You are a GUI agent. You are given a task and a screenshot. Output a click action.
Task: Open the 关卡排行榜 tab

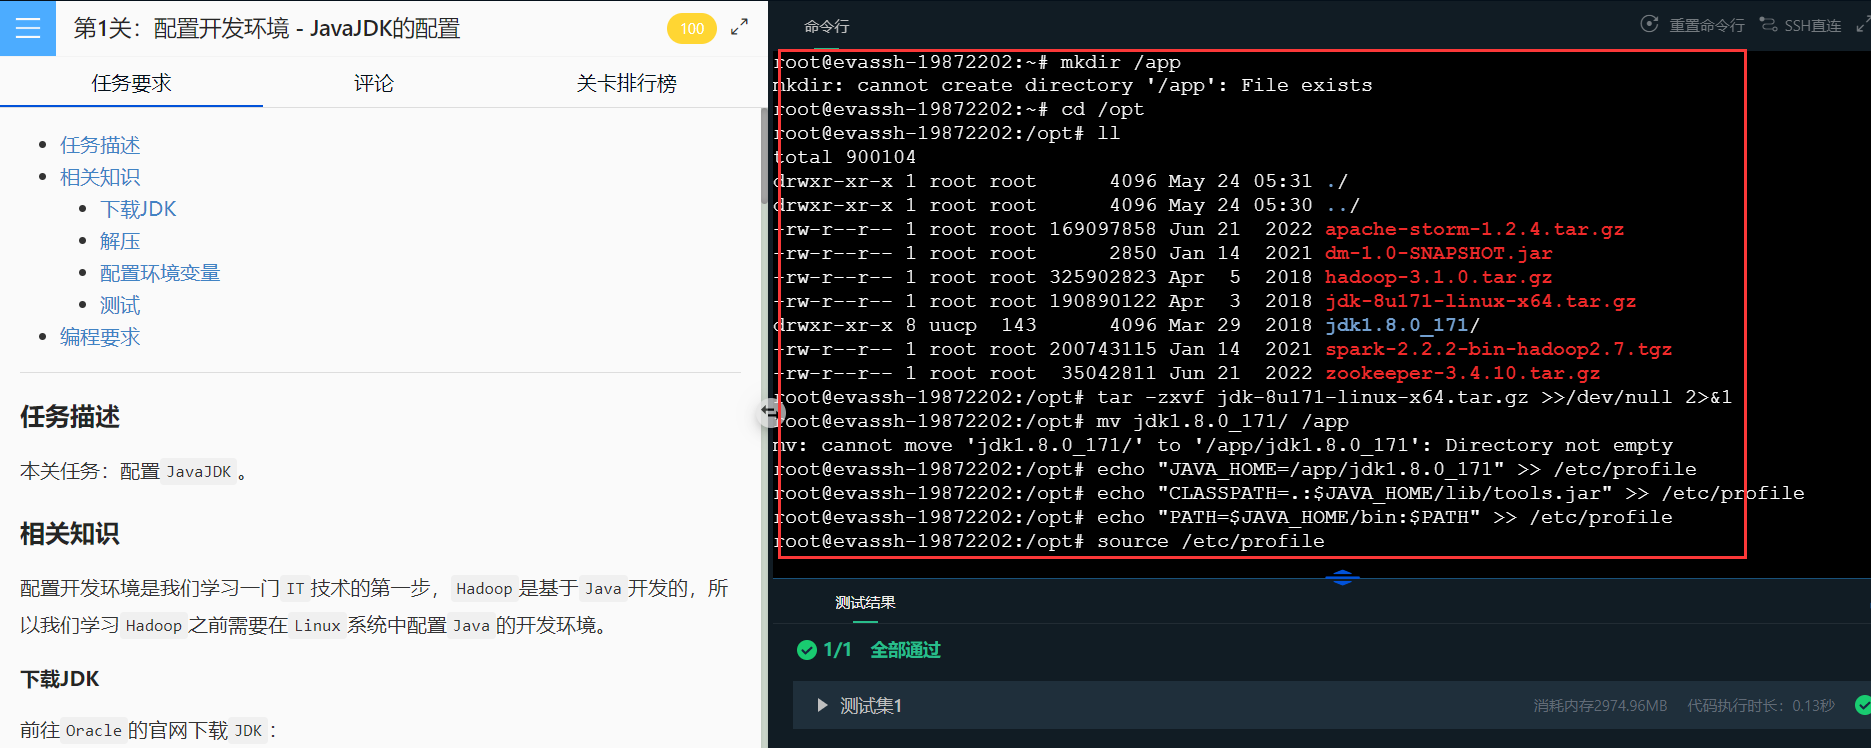tap(626, 83)
